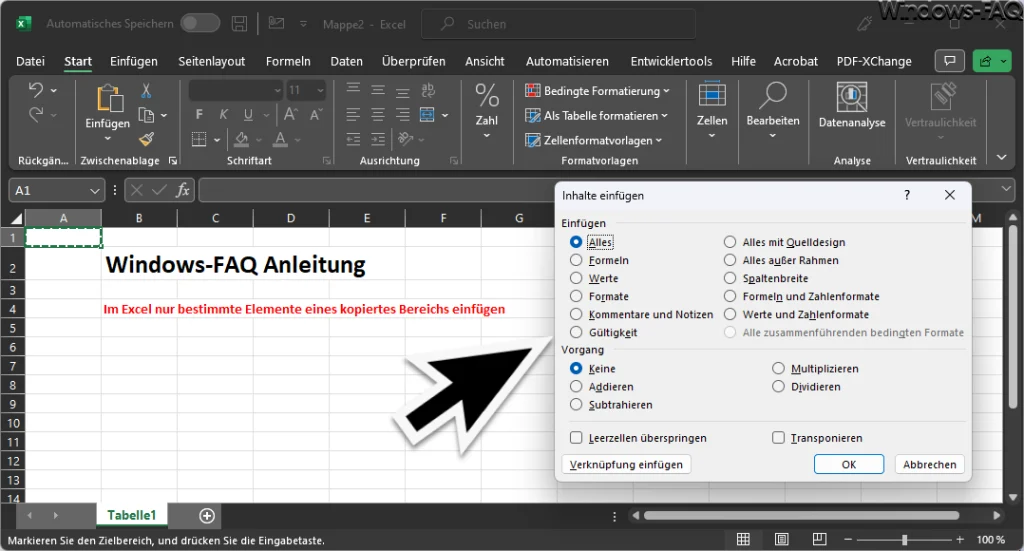Switch to page layout view icon
The image size is (1024, 551).
pos(781,539)
